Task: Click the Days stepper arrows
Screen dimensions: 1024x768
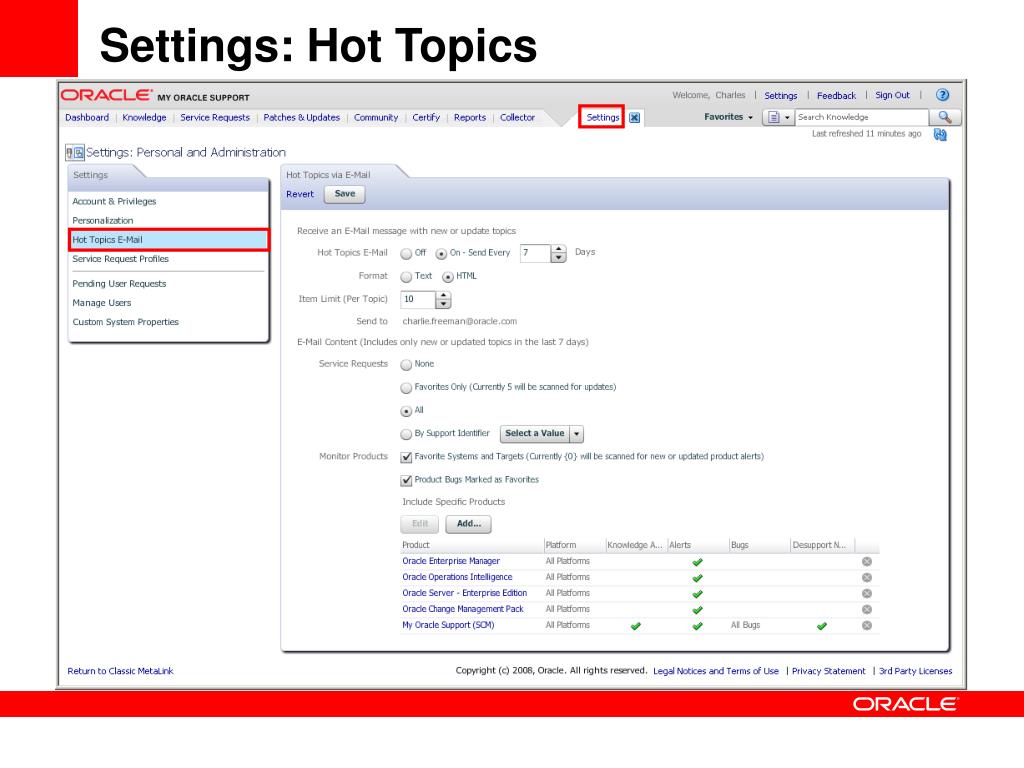Action: pyautogui.click(x=558, y=253)
